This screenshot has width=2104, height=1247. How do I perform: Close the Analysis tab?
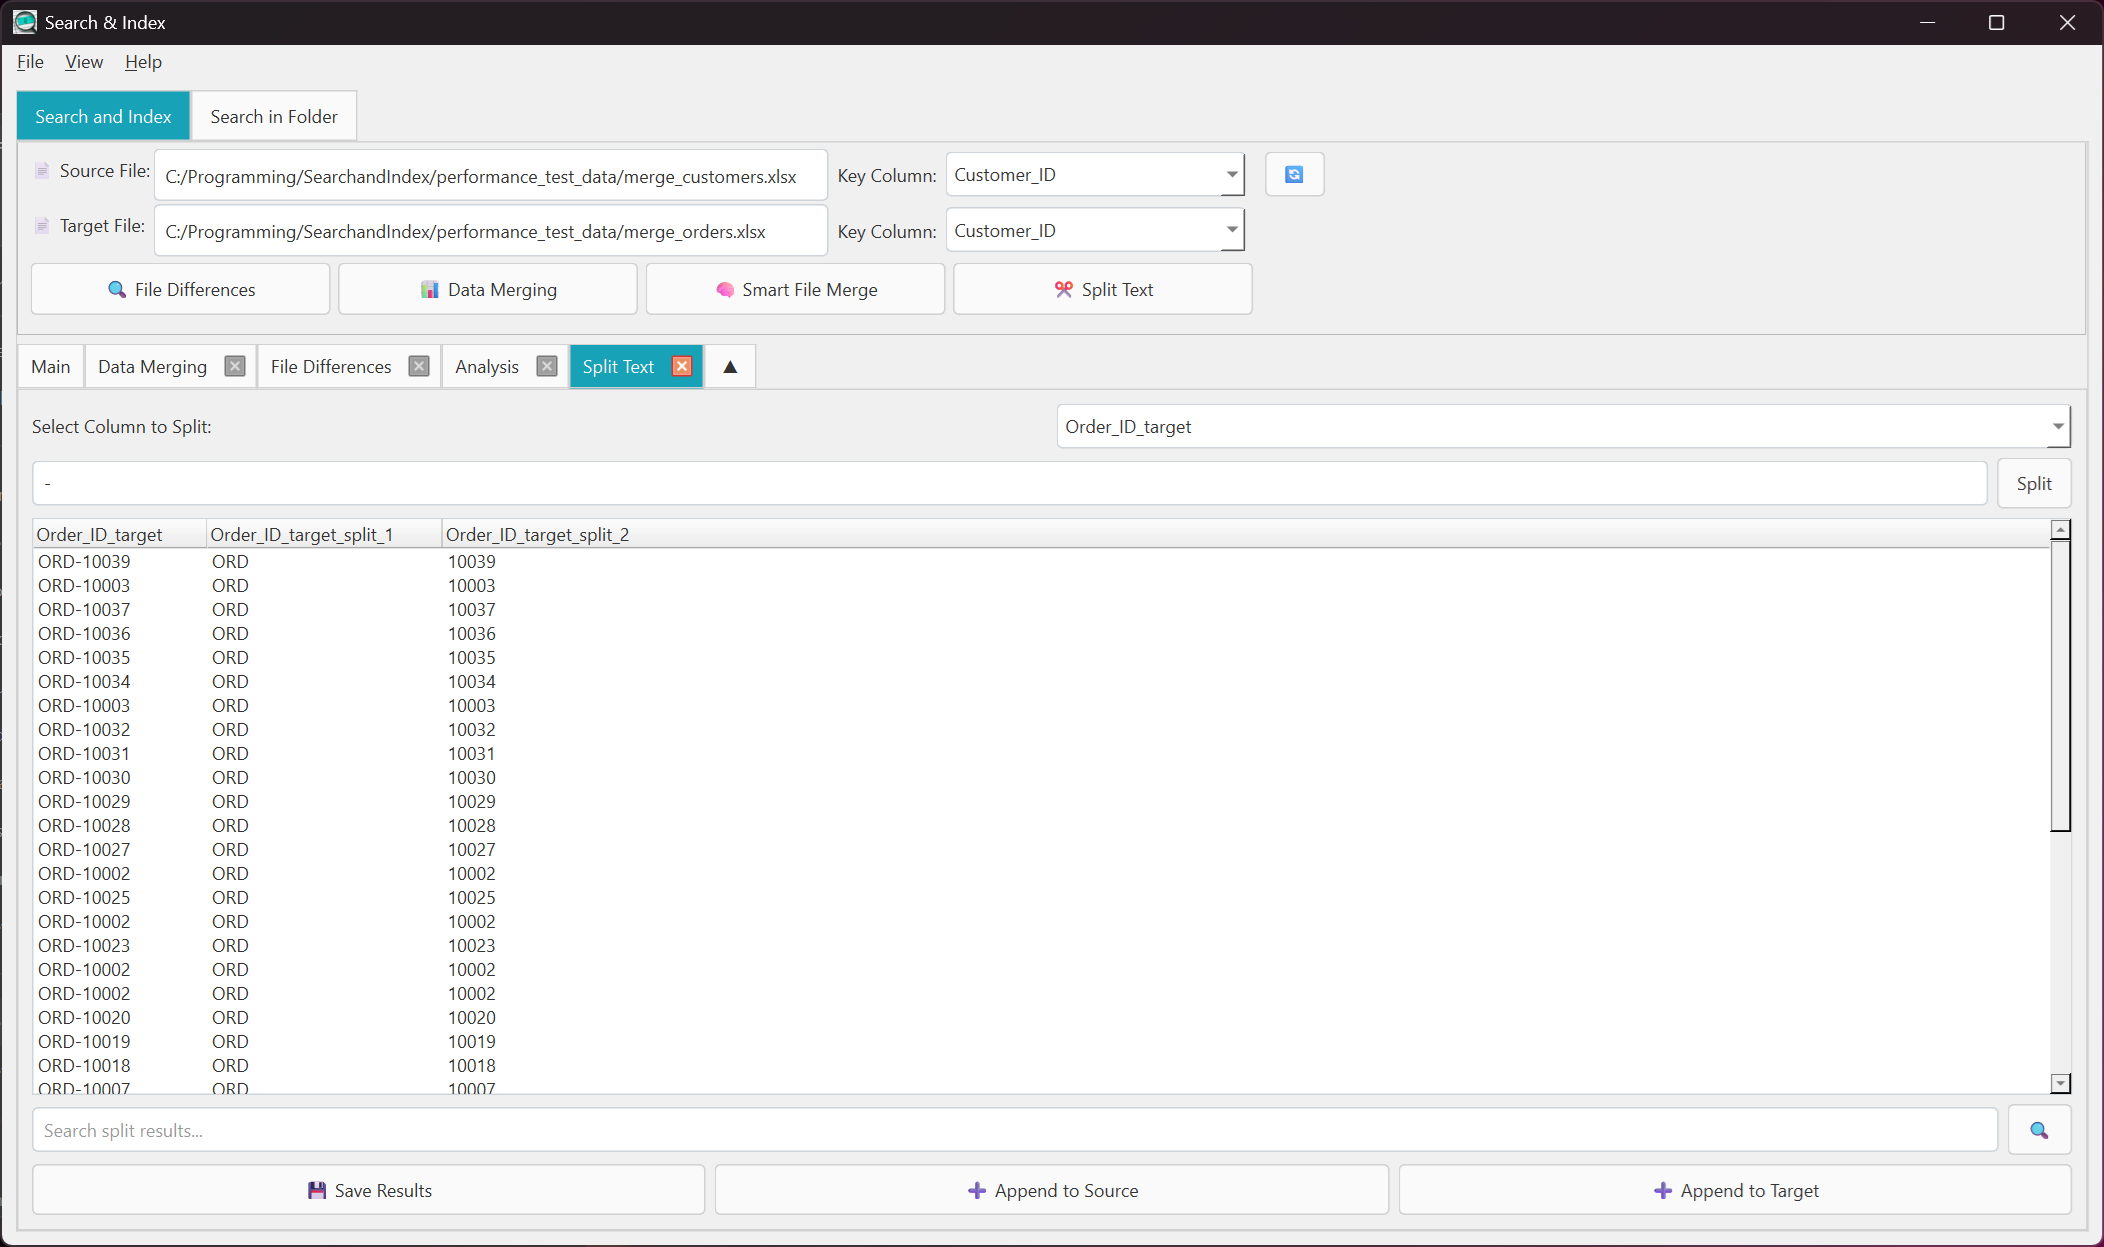point(547,366)
